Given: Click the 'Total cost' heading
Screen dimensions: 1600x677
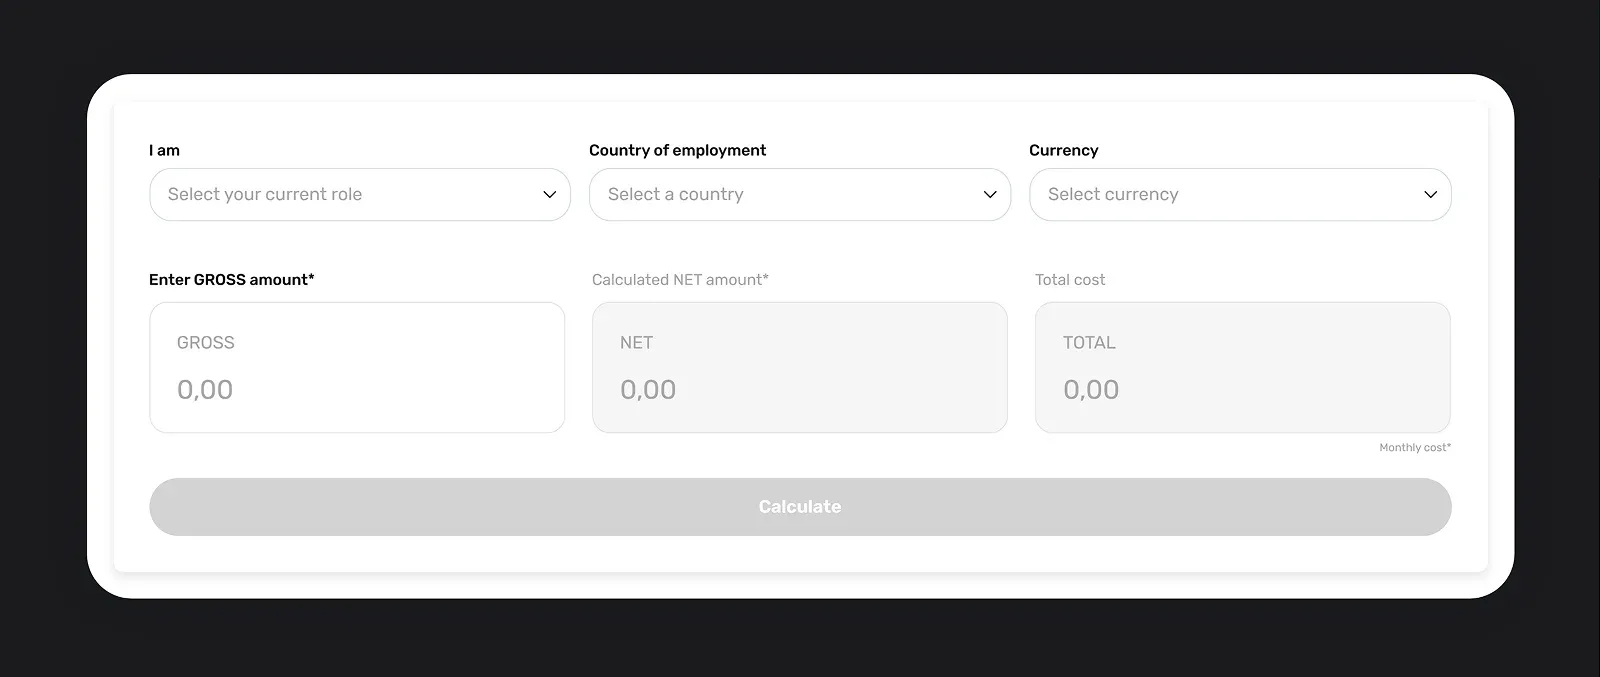Looking at the screenshot, I should 1070,280.
